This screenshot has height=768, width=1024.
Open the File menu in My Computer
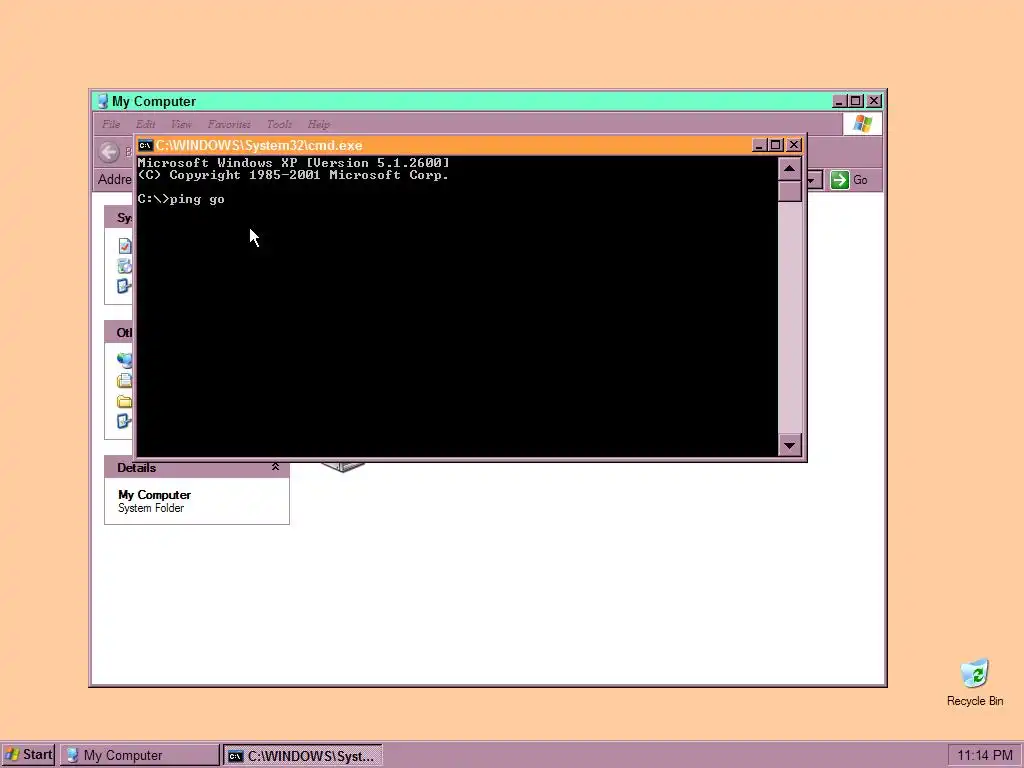111,124
